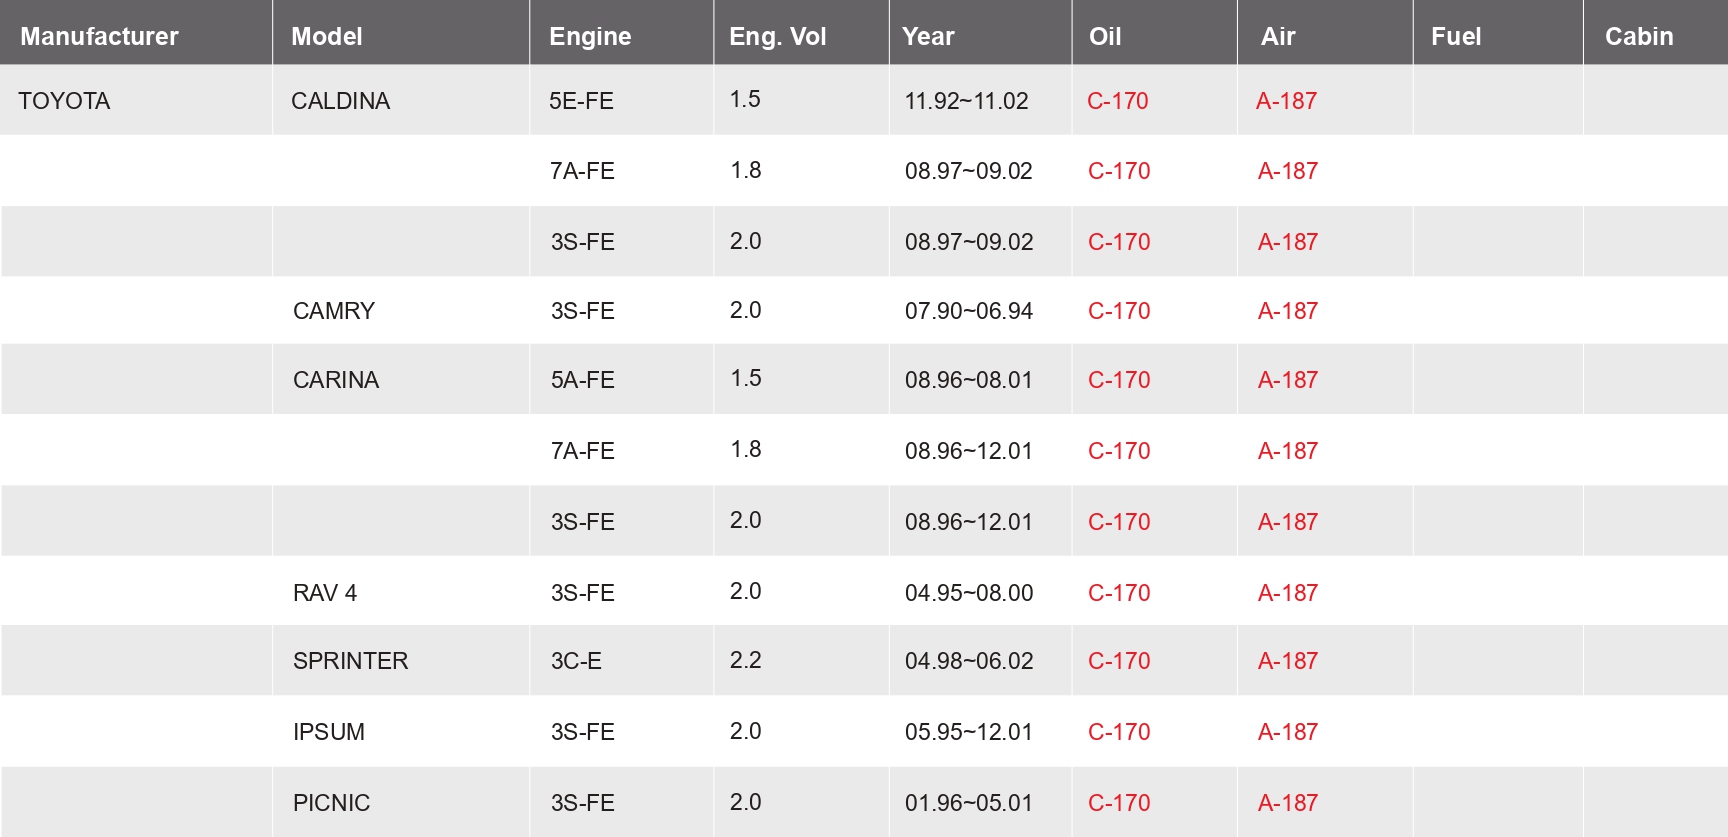This screenshot has width=1728, height=837.
Task: Open C-170 oil link in CALDINA 5E-FE row
Action: (1117, 101)
